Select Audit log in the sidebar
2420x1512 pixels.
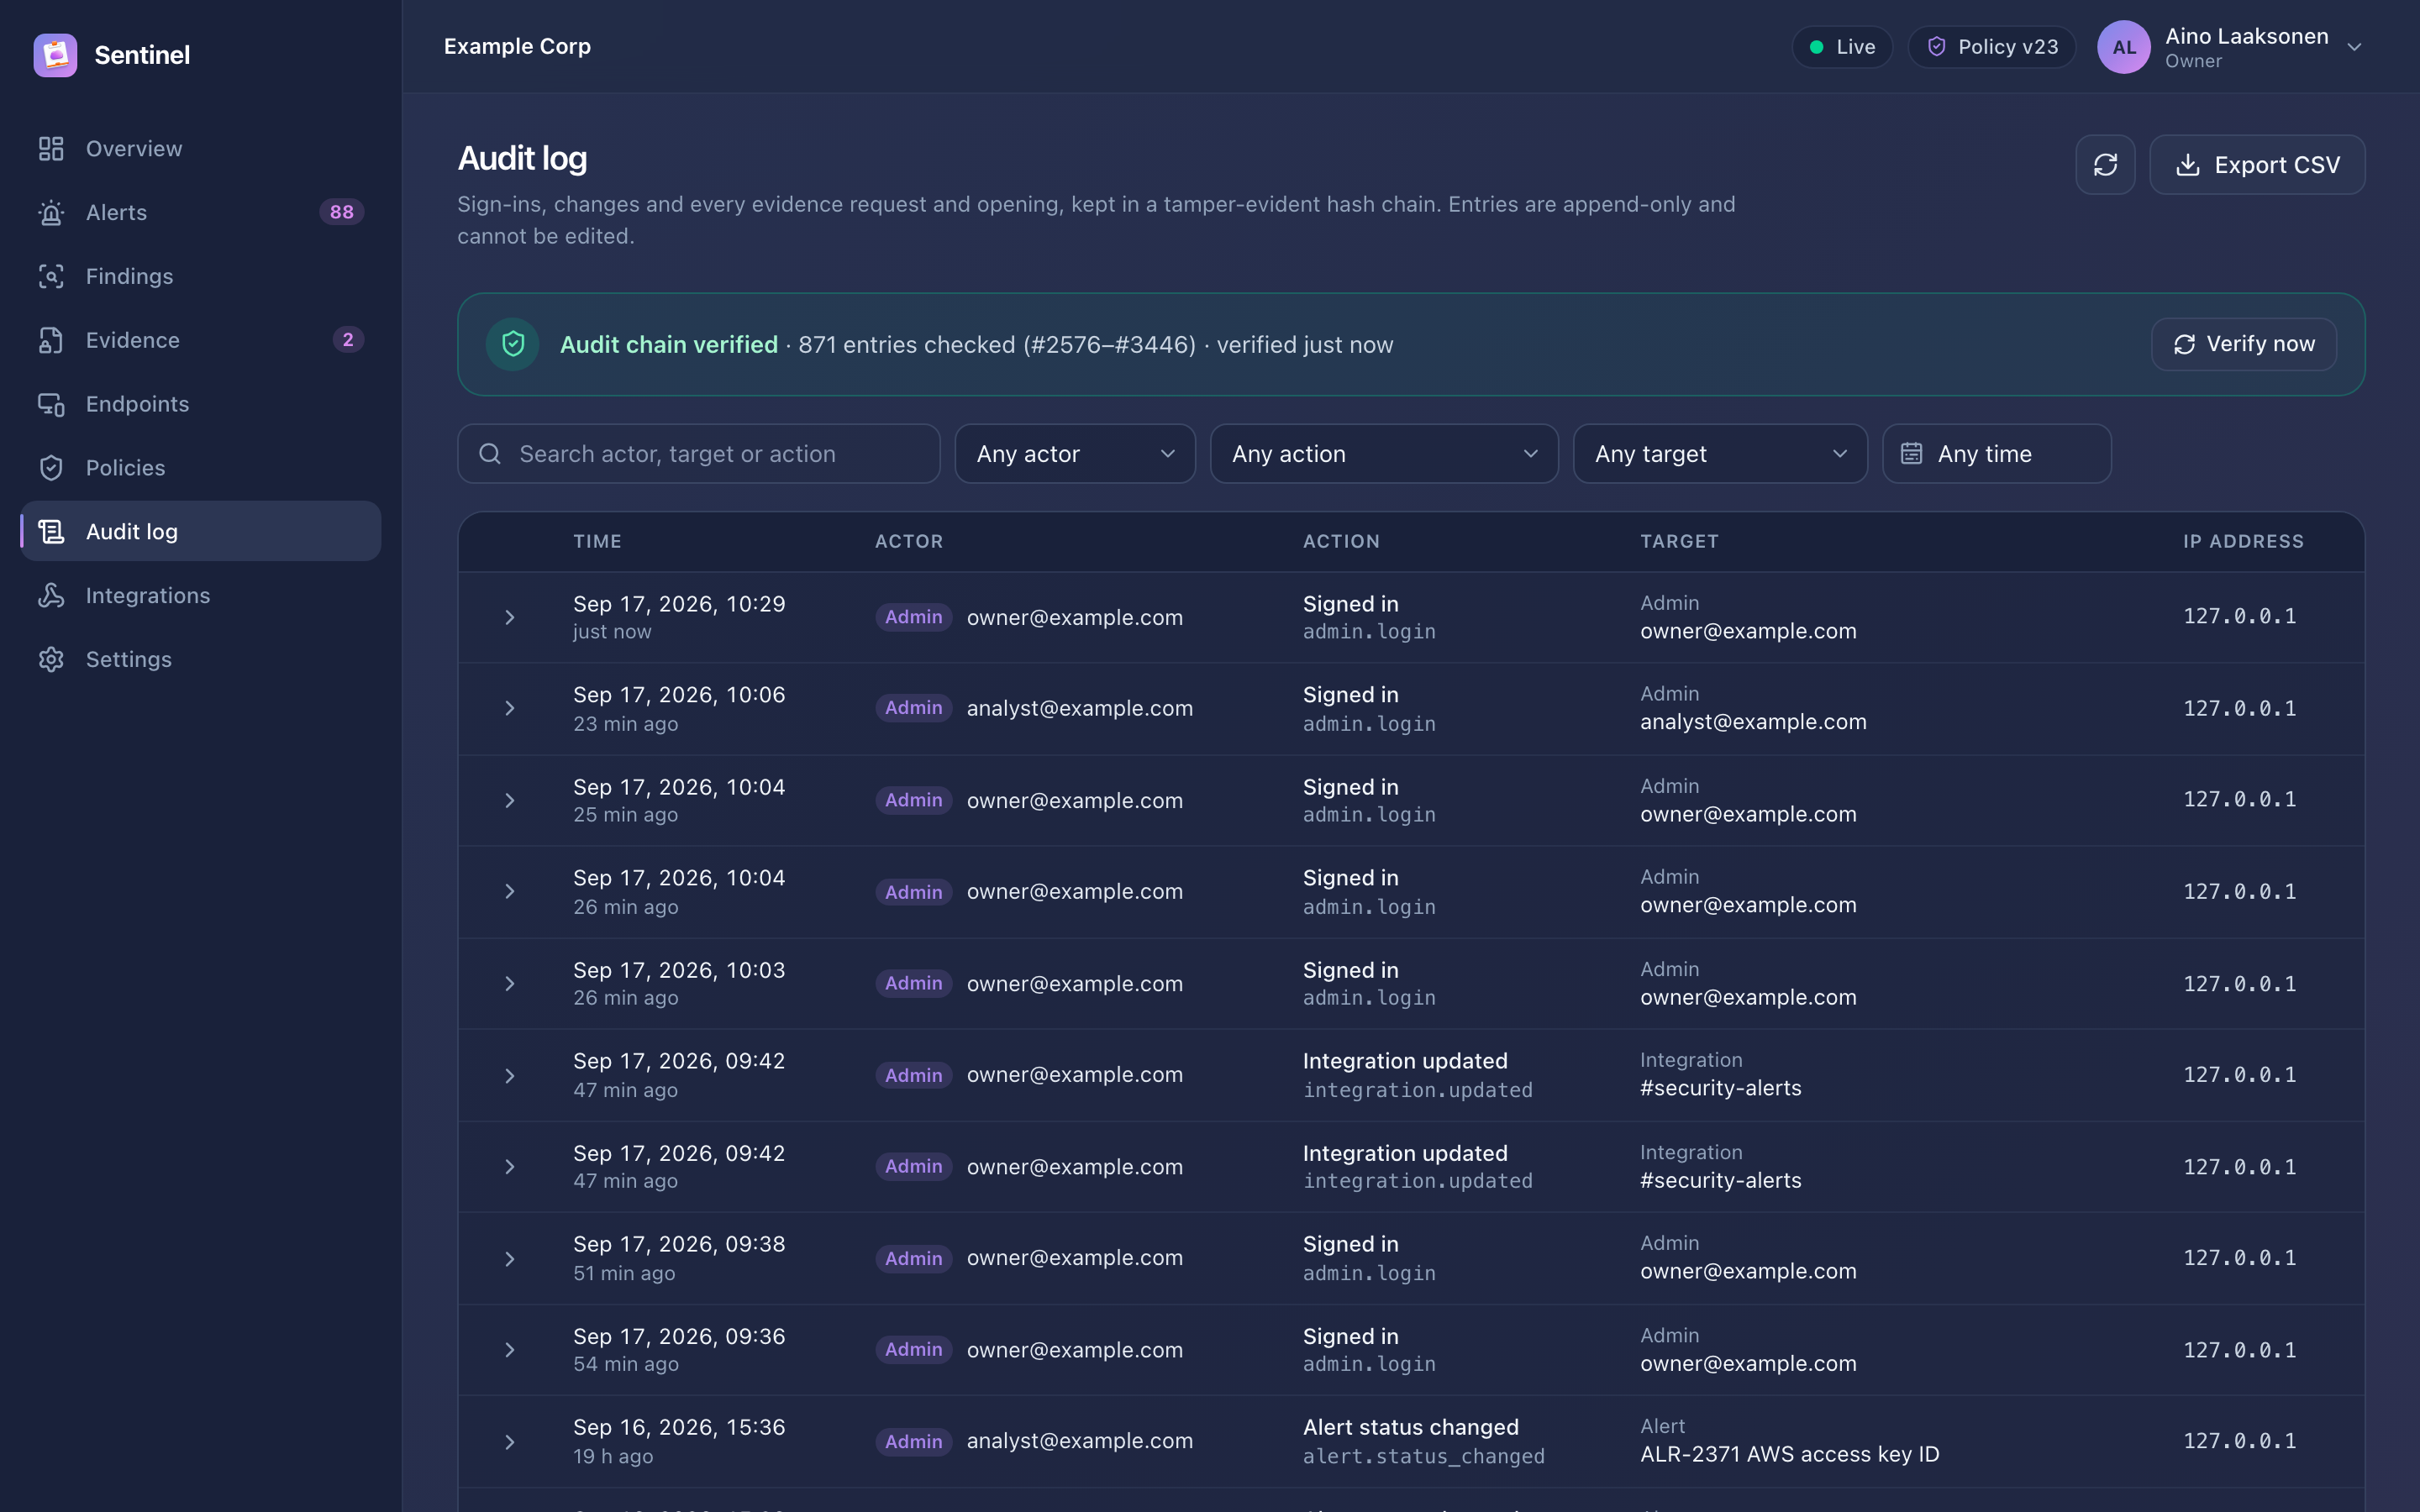[x=200, y=531]
